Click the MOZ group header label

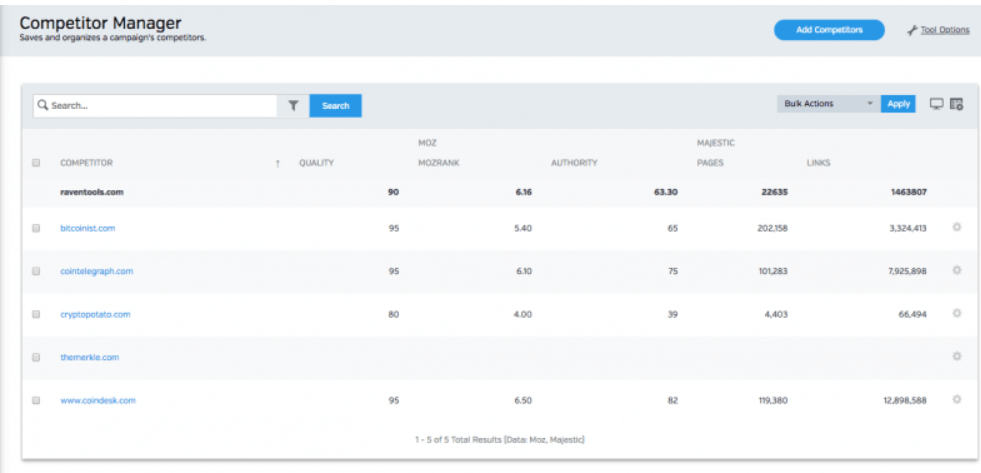pos(427,143)
